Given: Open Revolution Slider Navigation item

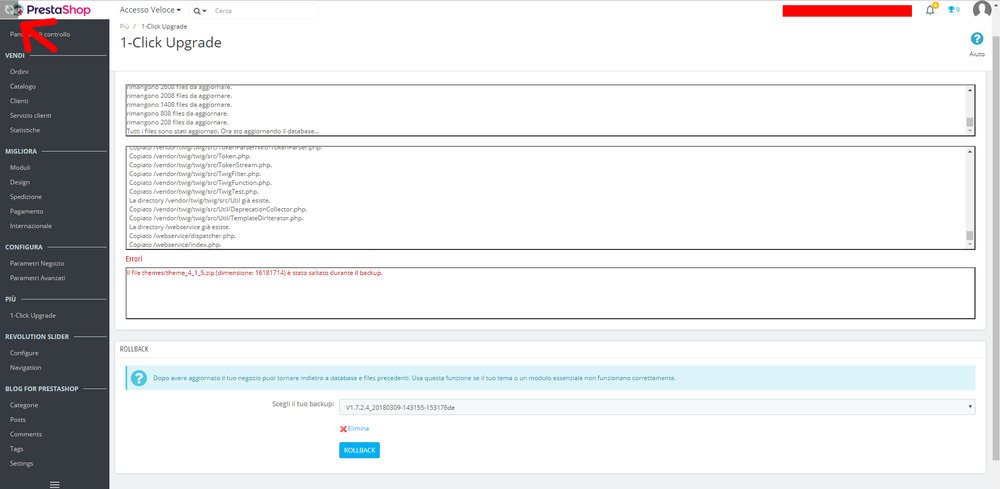Looking at the screenshot, I should [26, 367].
